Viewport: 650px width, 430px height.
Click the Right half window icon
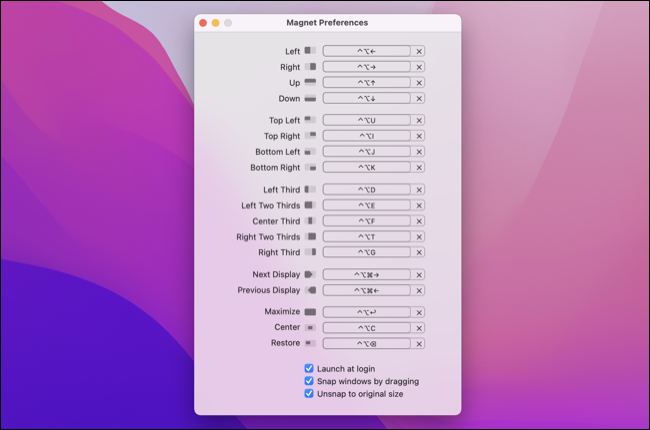click(310, 66)
